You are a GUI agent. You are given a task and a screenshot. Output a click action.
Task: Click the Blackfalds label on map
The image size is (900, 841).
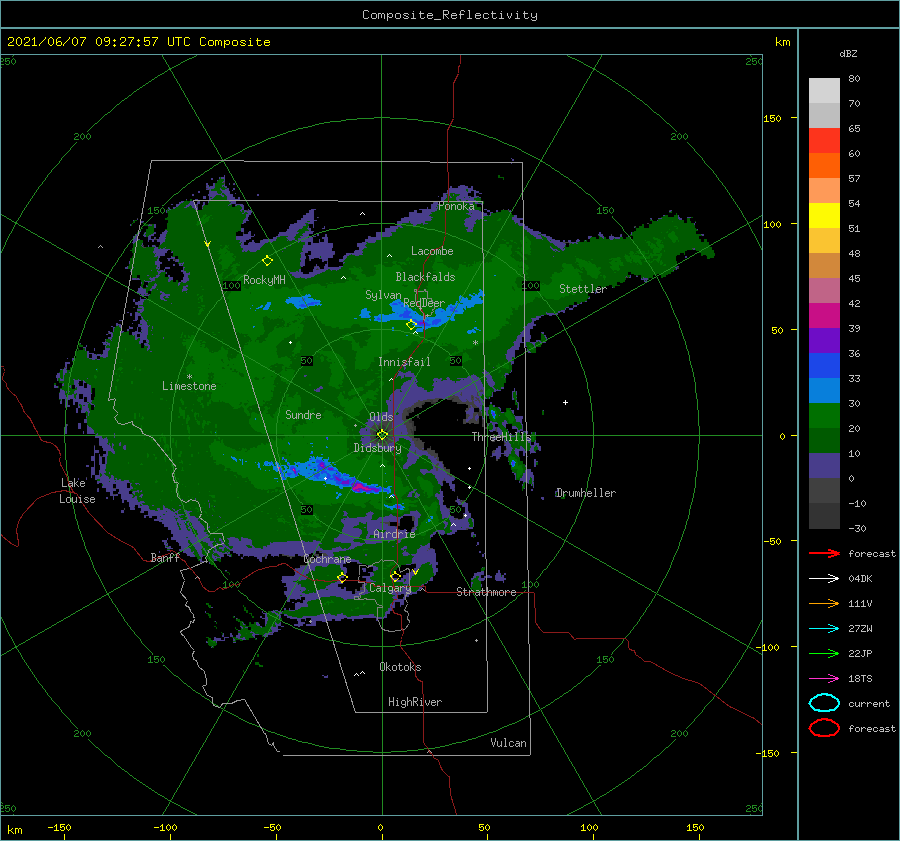[x=425, y=277]
